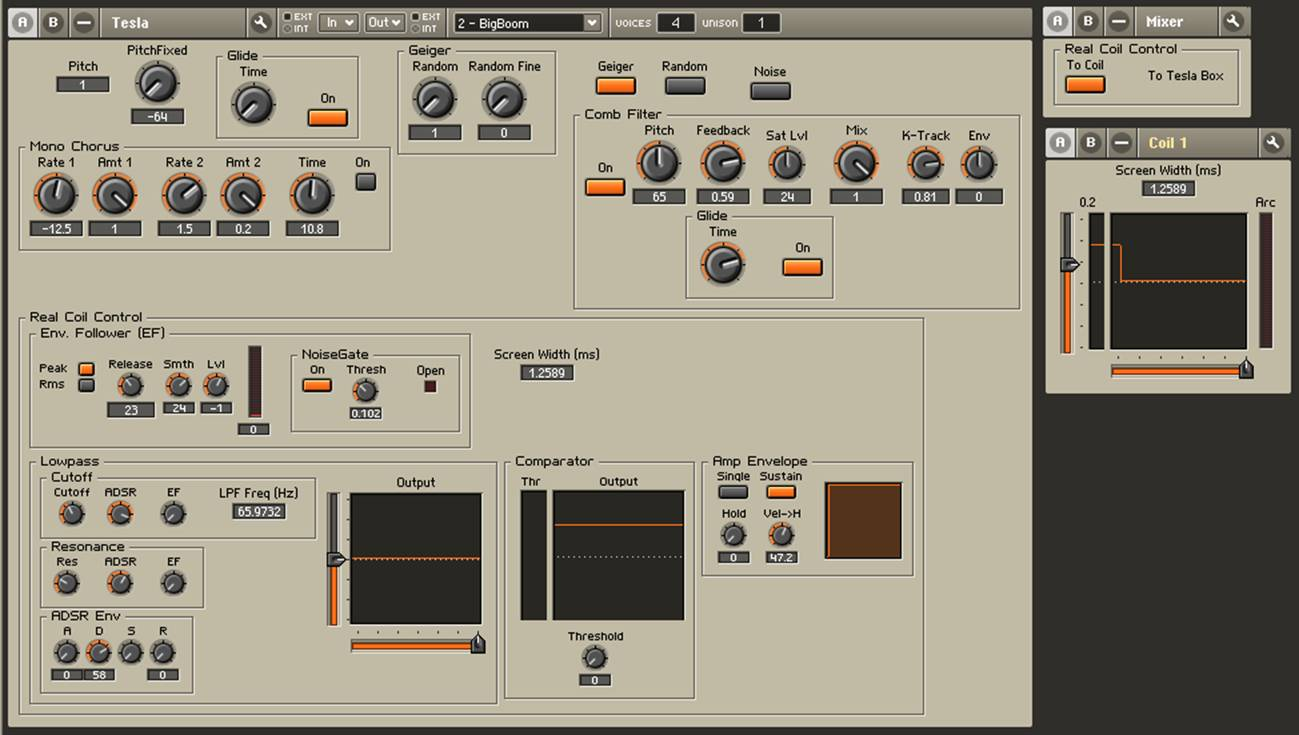The image size is (1299, 735).
Task: Click Coil 1 vertical slider handle
Action: click(1069, 264)
